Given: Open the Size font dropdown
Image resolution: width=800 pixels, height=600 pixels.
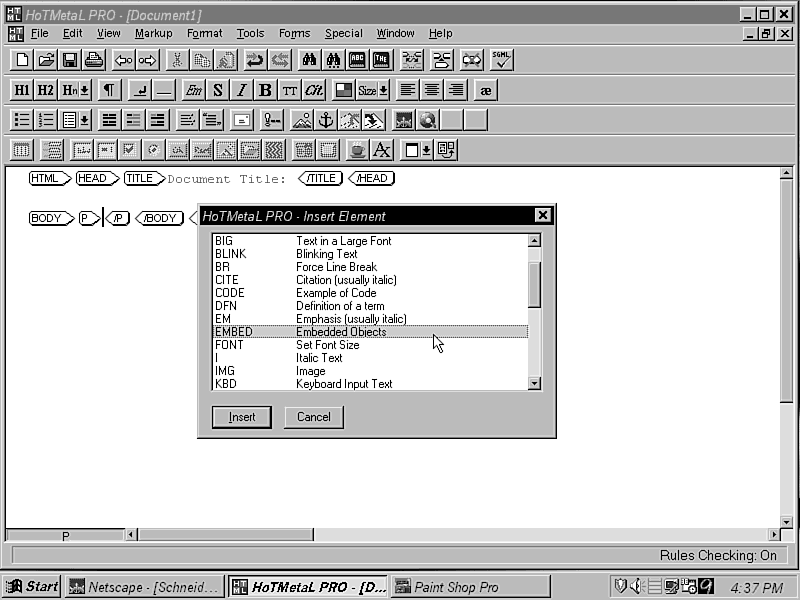Looking at the screenshot, I should [373, 90].
